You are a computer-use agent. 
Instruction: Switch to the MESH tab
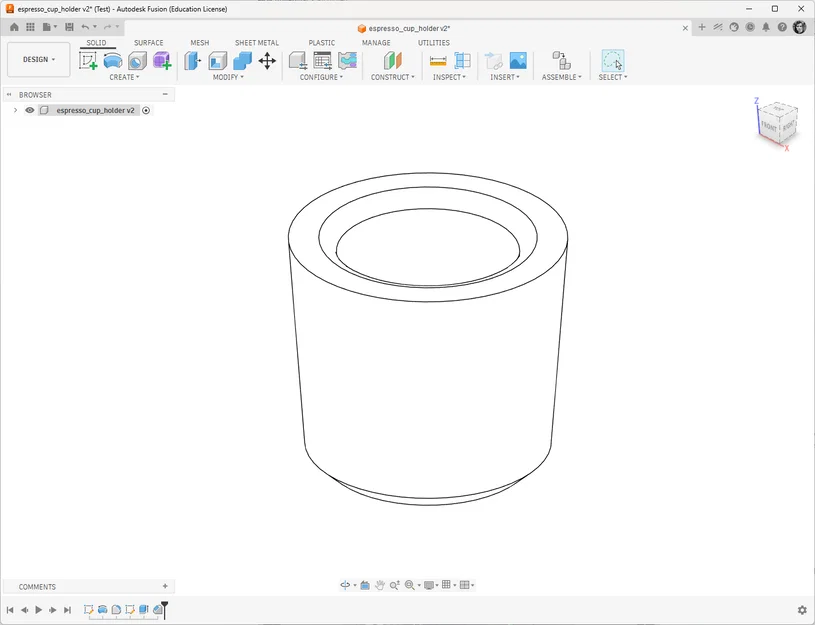click(x=200, y=43)
